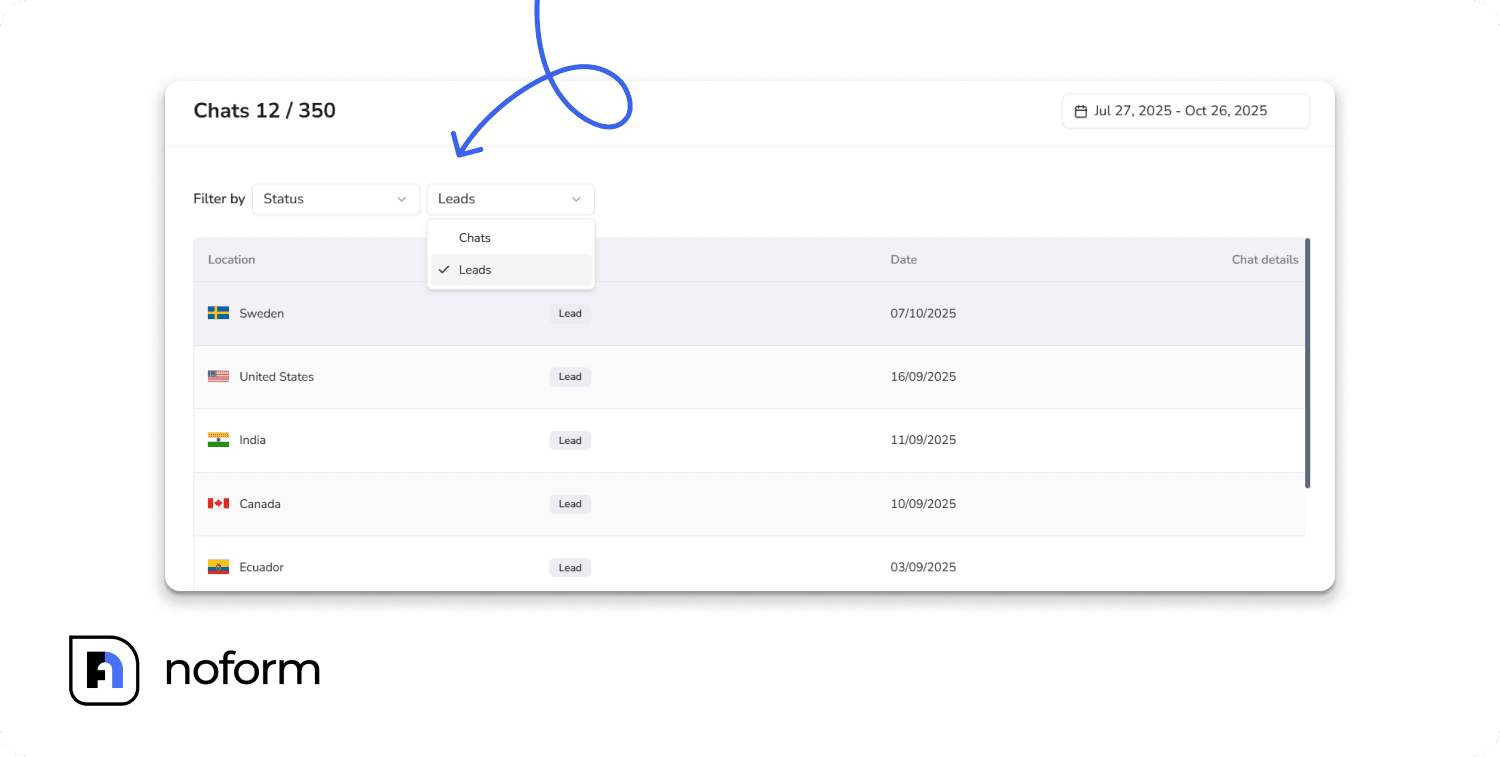Select Leads from the open dropdown

tap(475, 269)
